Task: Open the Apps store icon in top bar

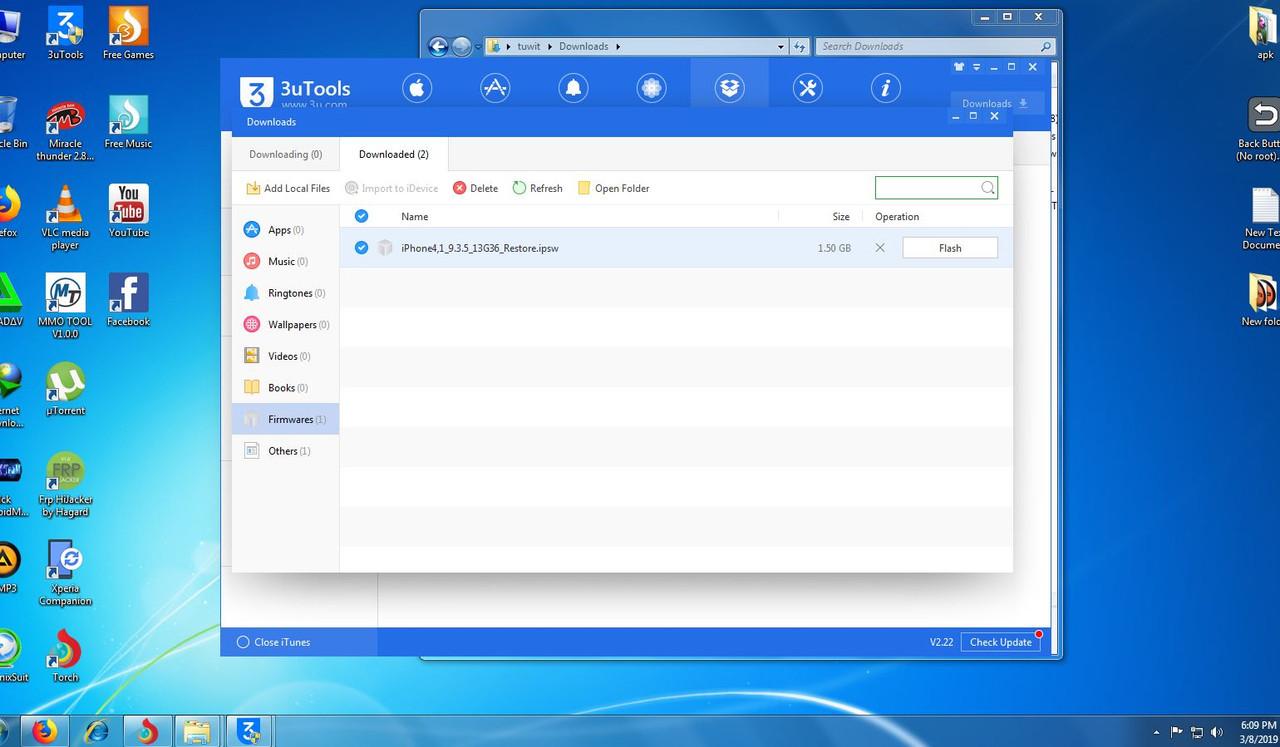Action: [x=495, y=88]
